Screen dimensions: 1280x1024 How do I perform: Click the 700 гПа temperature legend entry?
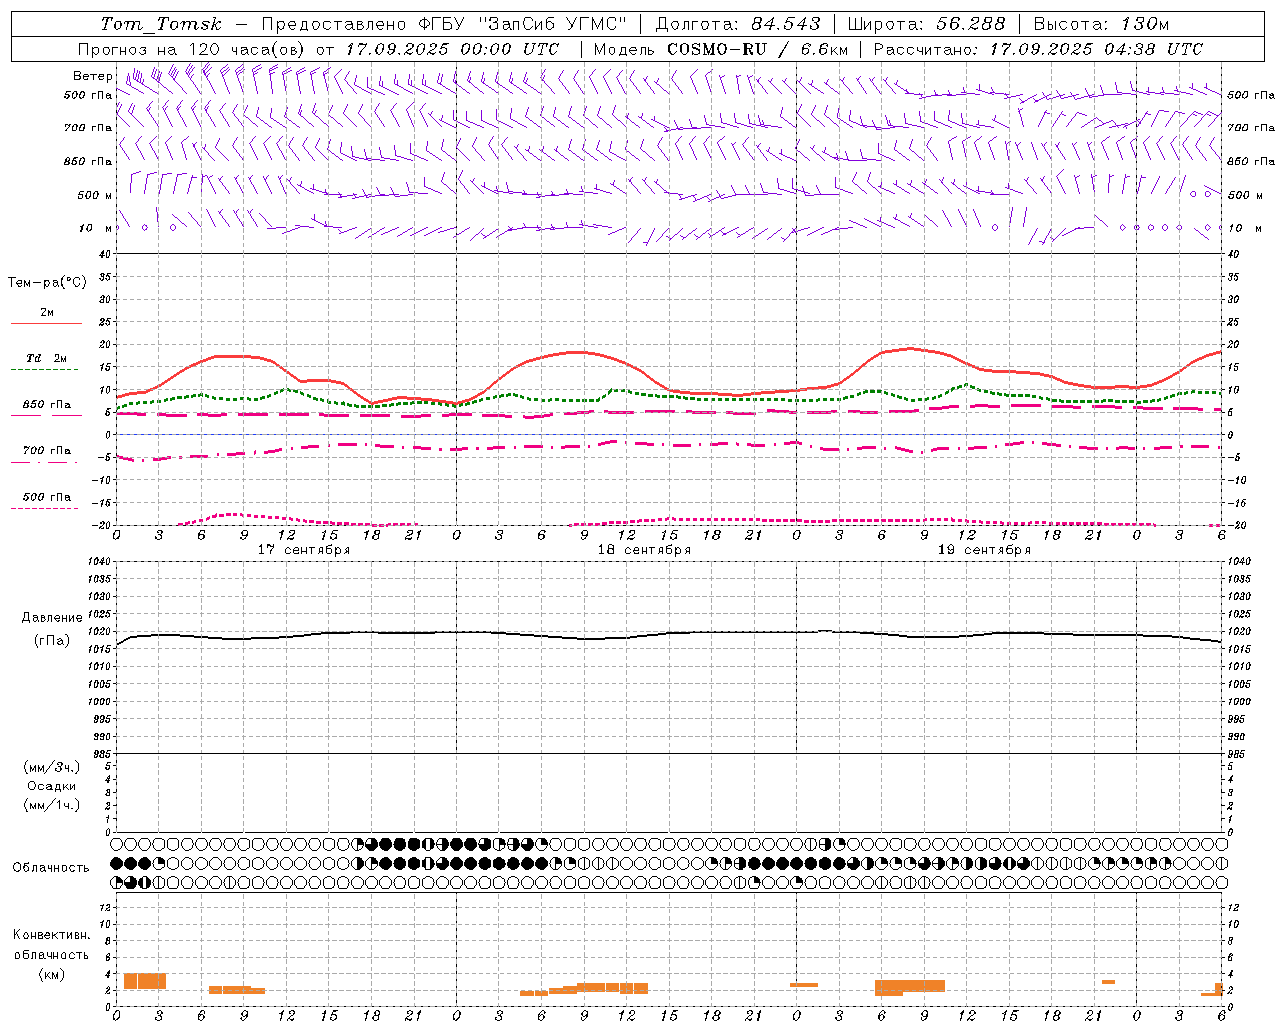(x=46, y=451)
